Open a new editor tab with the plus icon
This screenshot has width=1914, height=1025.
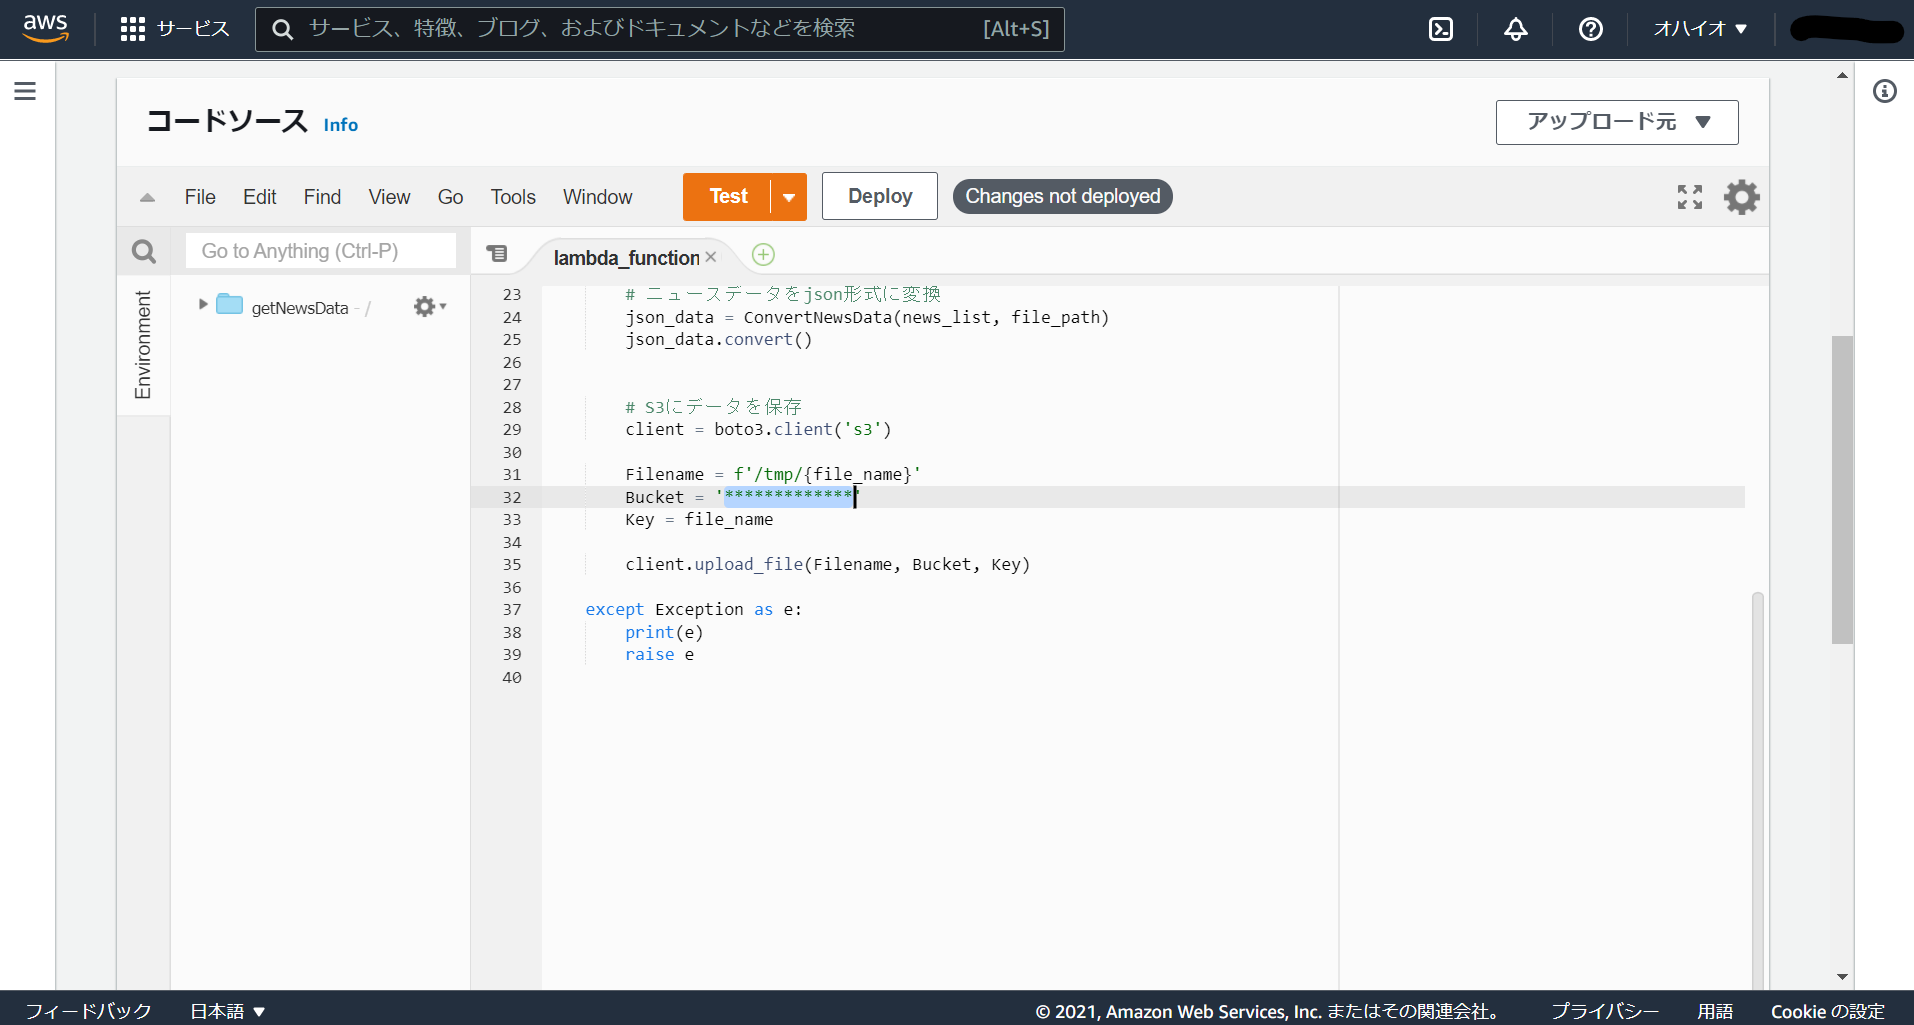coord(763,255)
